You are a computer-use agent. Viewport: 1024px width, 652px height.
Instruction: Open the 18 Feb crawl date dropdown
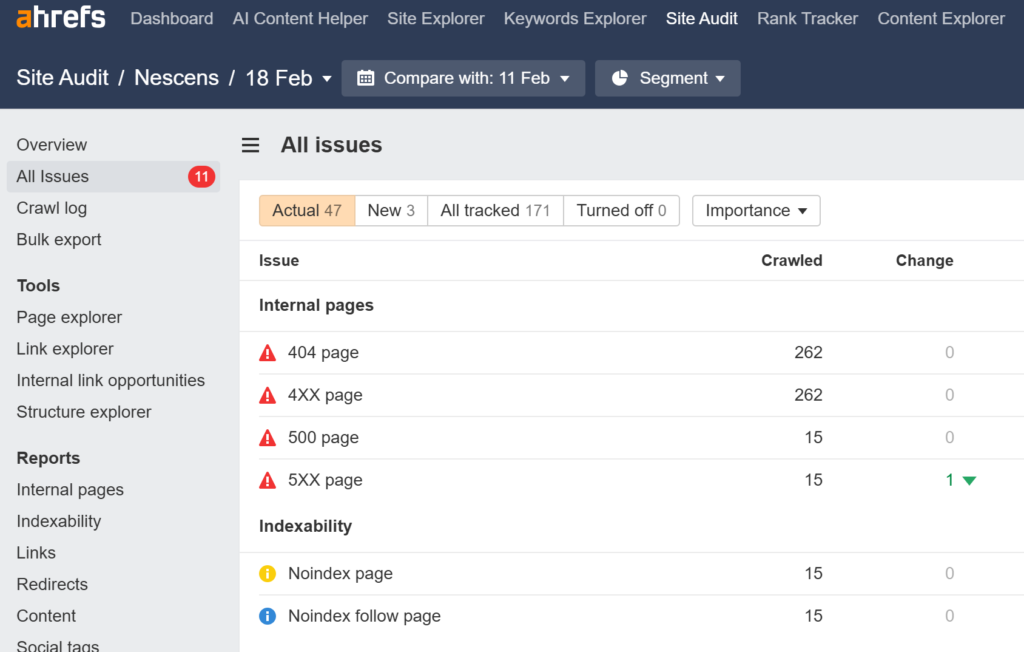click(x=289, y=78)
